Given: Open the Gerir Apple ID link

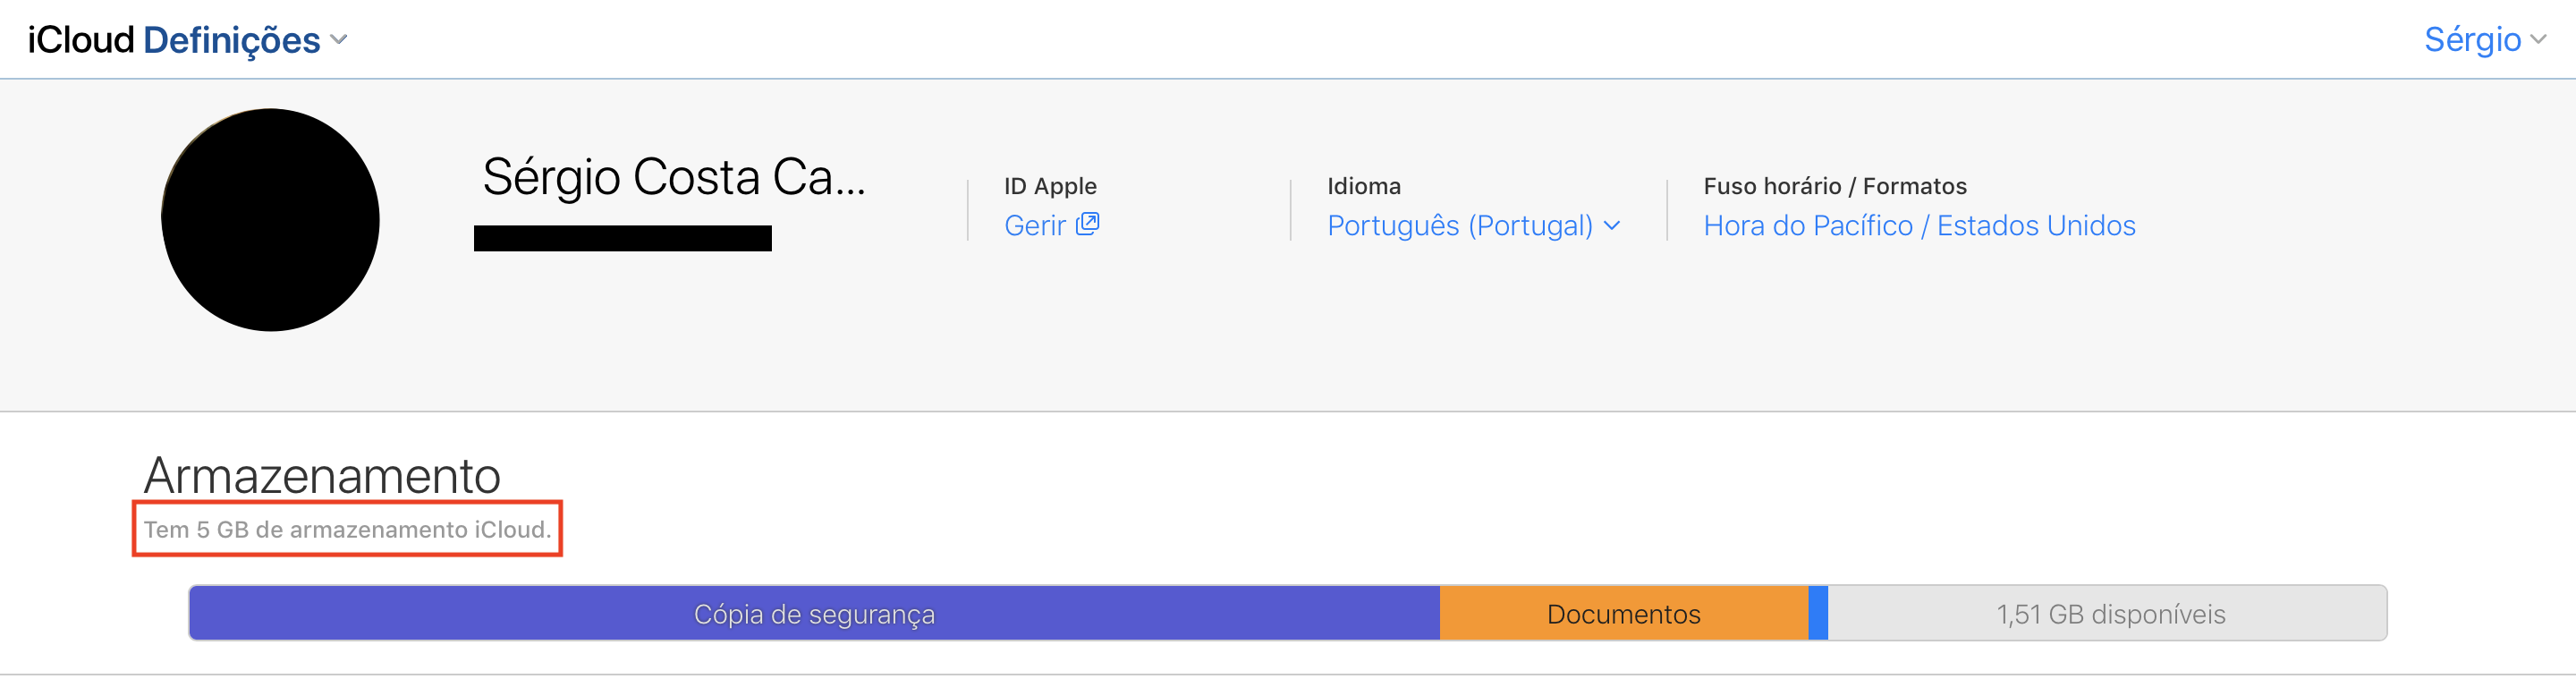Looking at the screenshot, I should [1035, 225].
